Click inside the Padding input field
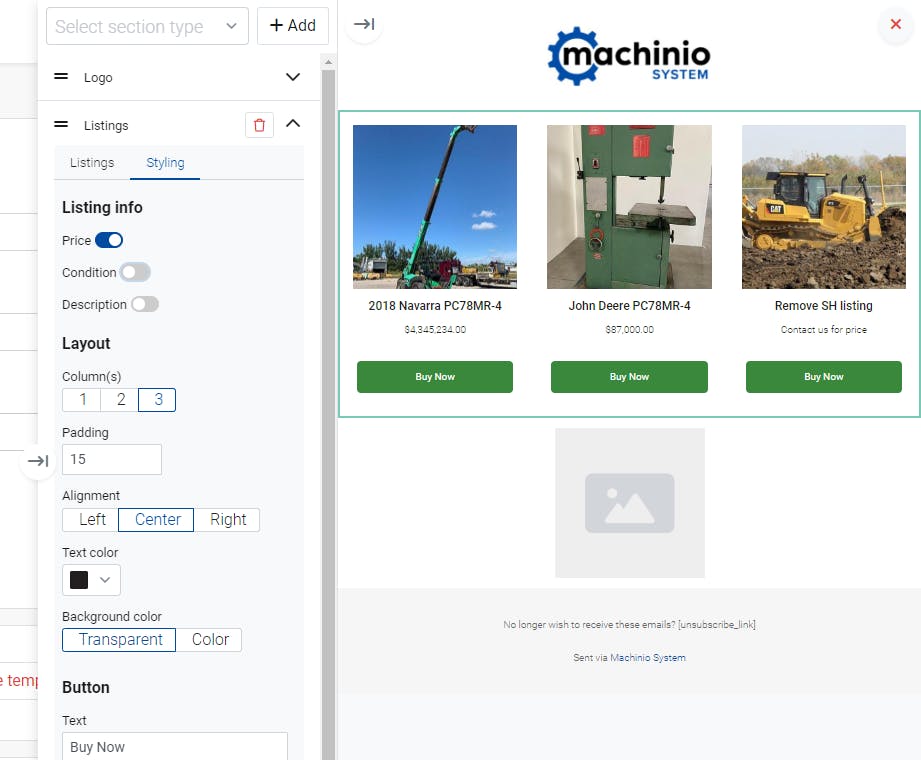Screen dimensions: 921x760 point(111,459)
